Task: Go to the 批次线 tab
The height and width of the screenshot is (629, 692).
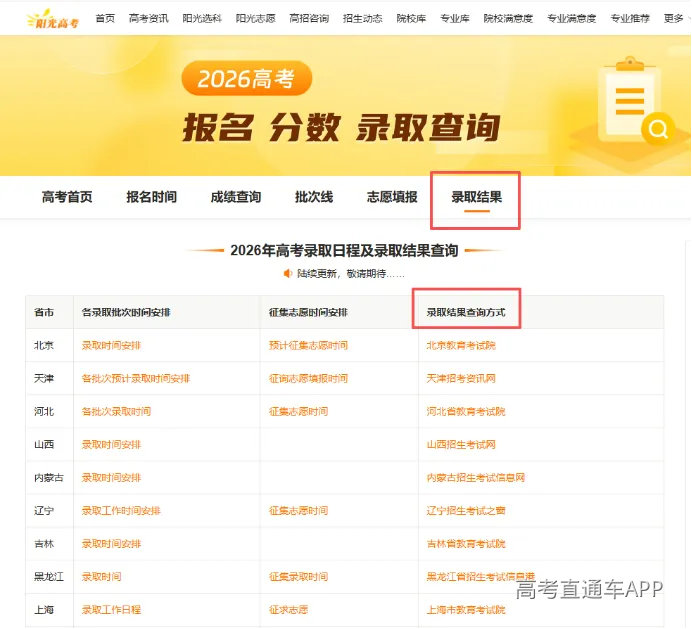Action: (x=314, y=197)
